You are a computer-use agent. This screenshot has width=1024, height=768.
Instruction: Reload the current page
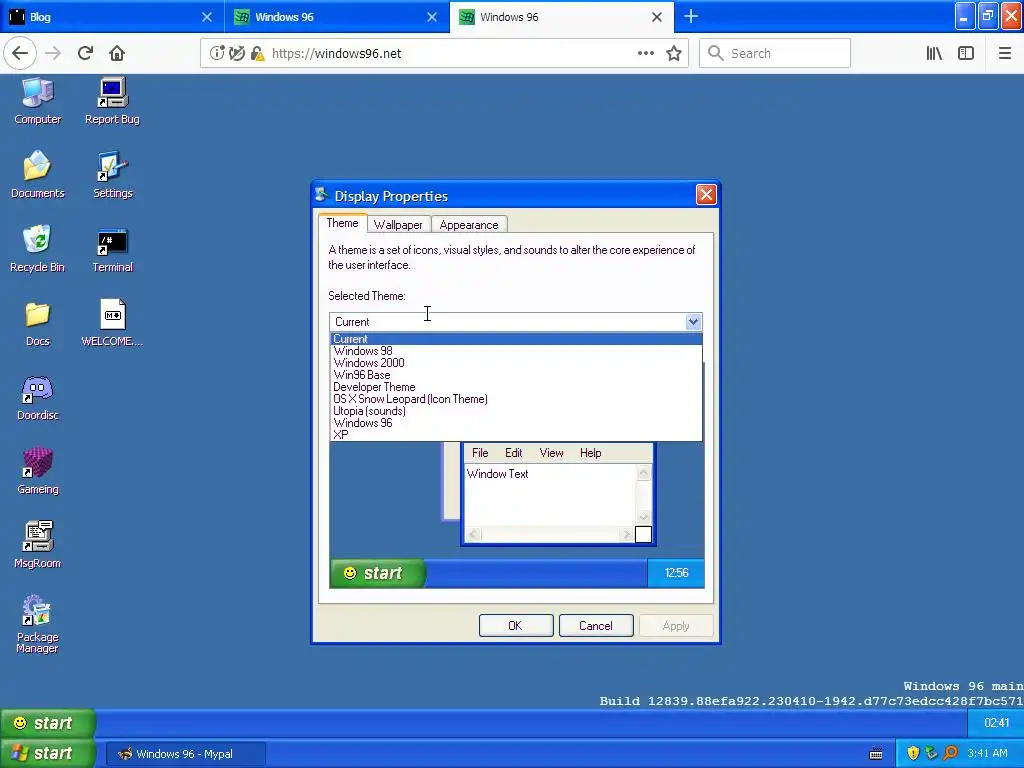[x=86, y=53]
